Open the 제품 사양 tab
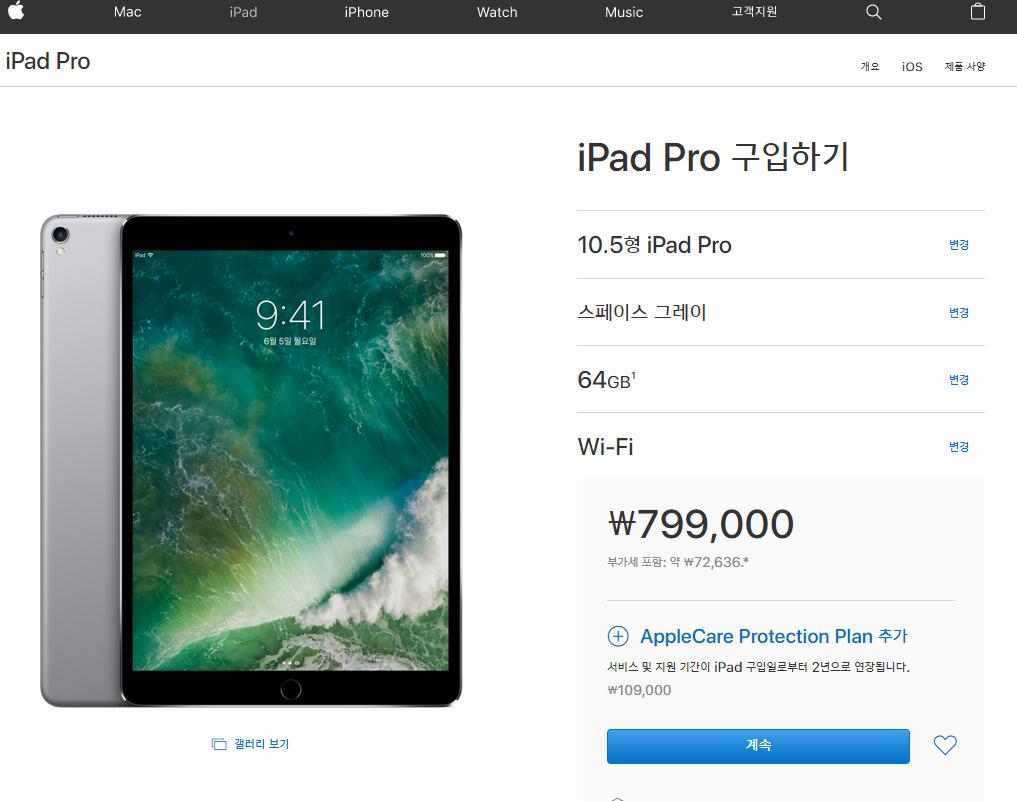Image resolution: width=1017 pixels, height=801 pixels. (x=964, y=66)
